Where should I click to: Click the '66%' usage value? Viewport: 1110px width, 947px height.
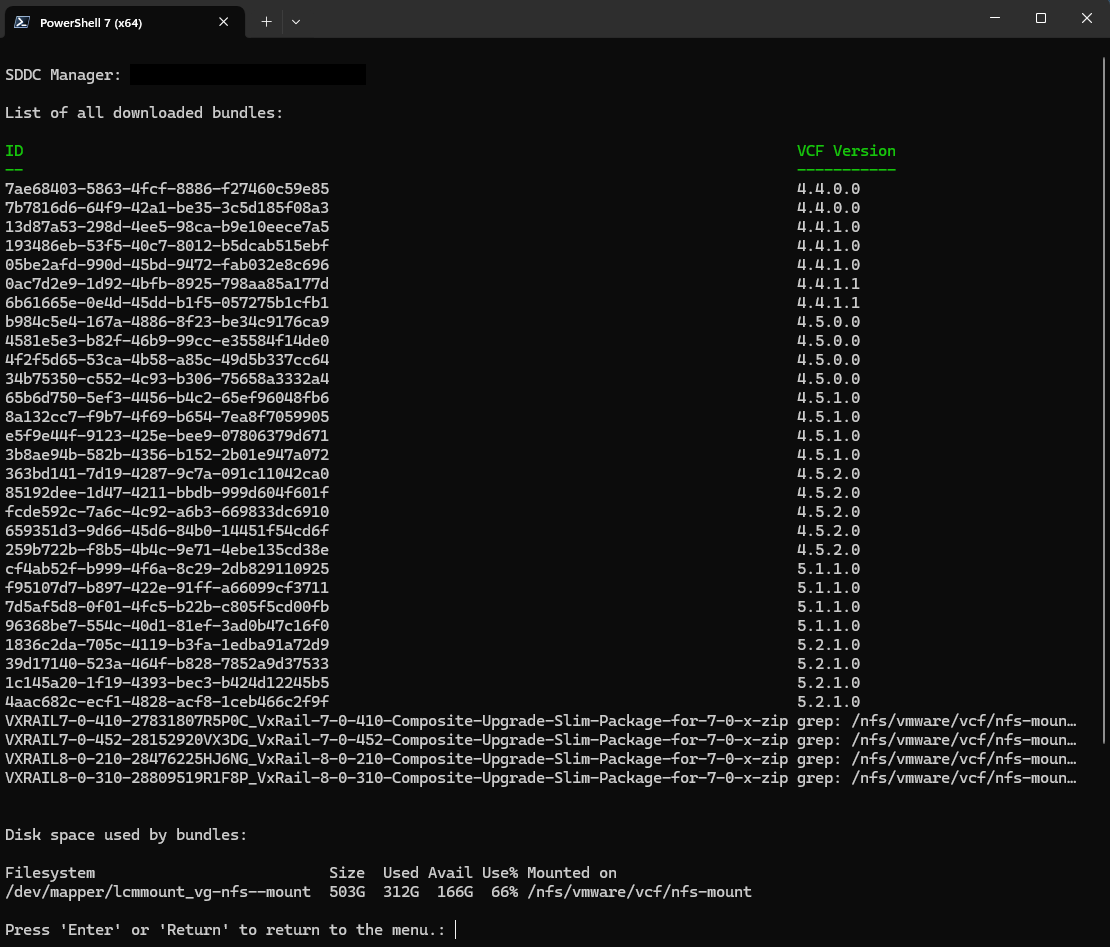[505, 892]
